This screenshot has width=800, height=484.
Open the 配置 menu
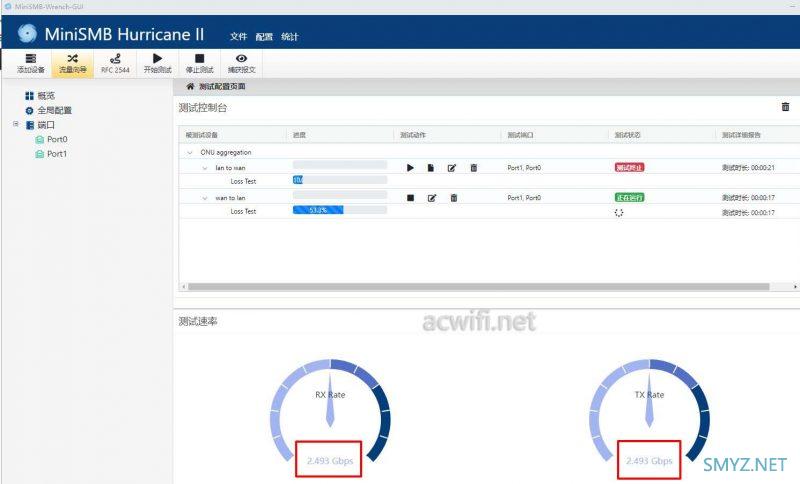[x=264, y=36]
